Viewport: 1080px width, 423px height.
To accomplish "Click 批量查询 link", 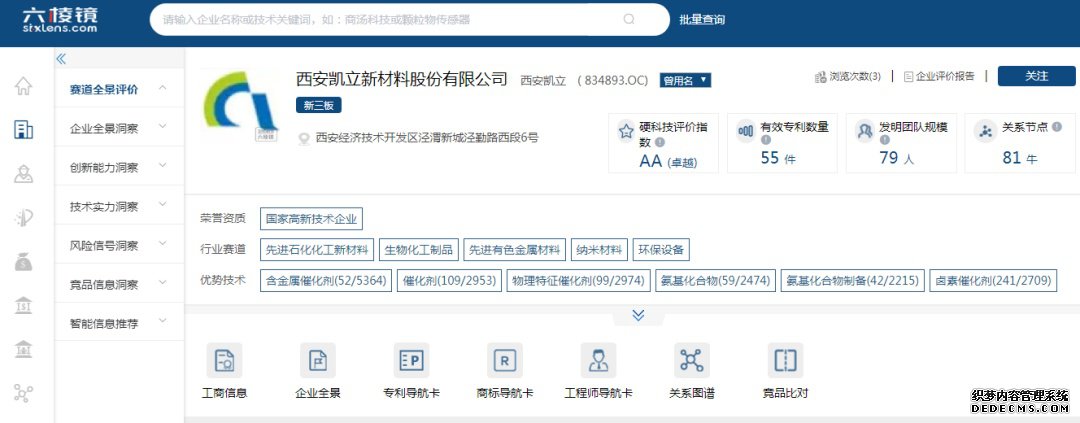I will point(702,20).
